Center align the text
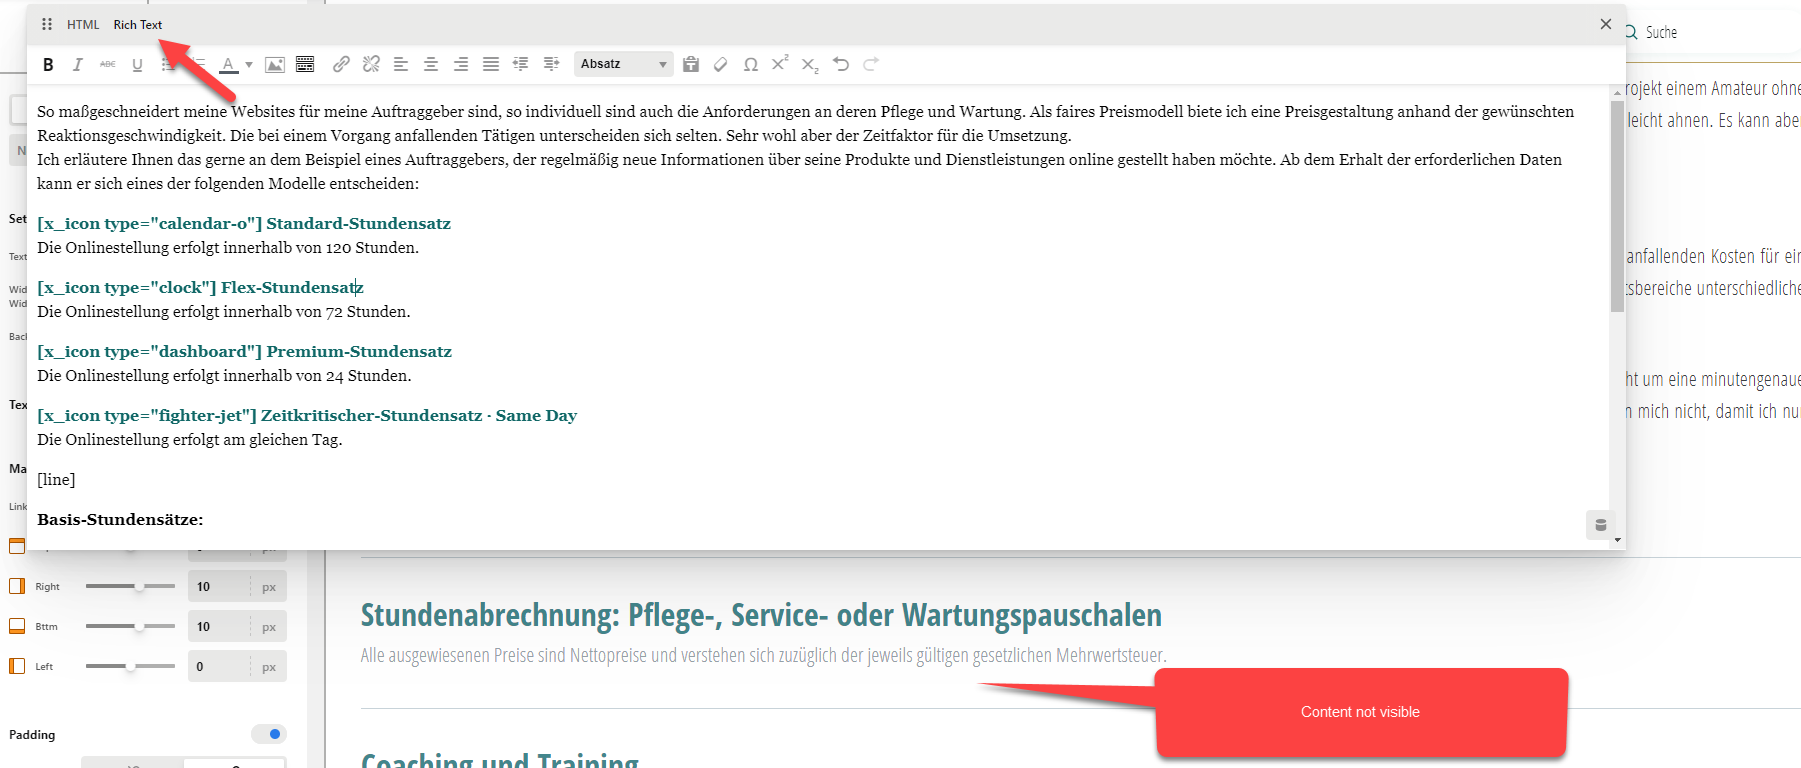Viewport: 1801px width, 768px height. [431, 64]
